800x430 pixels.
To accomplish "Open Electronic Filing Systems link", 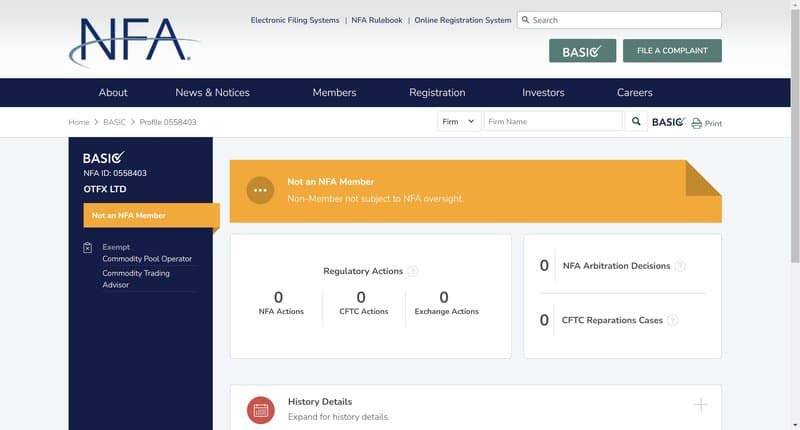I will [x=295, y=20].
